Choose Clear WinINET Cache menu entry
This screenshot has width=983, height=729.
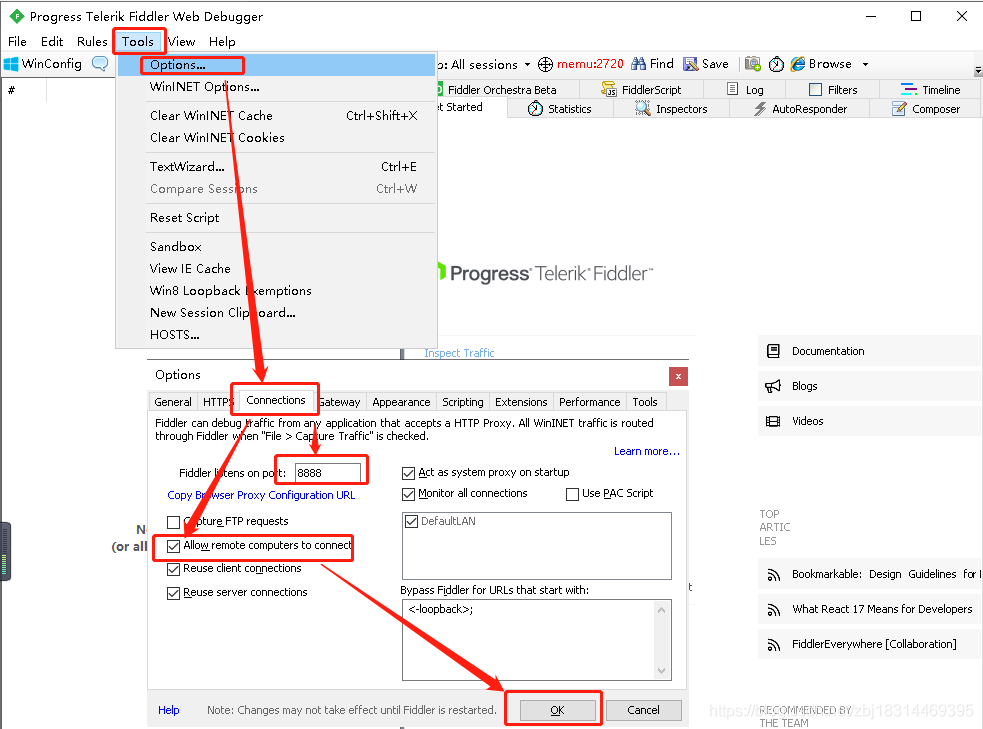pos(277,115)
